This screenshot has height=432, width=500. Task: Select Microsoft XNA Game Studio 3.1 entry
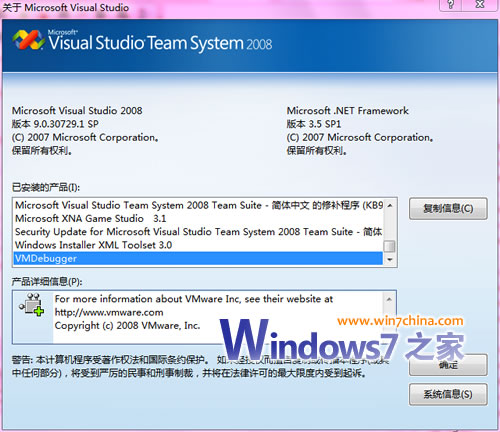(198, 219)
